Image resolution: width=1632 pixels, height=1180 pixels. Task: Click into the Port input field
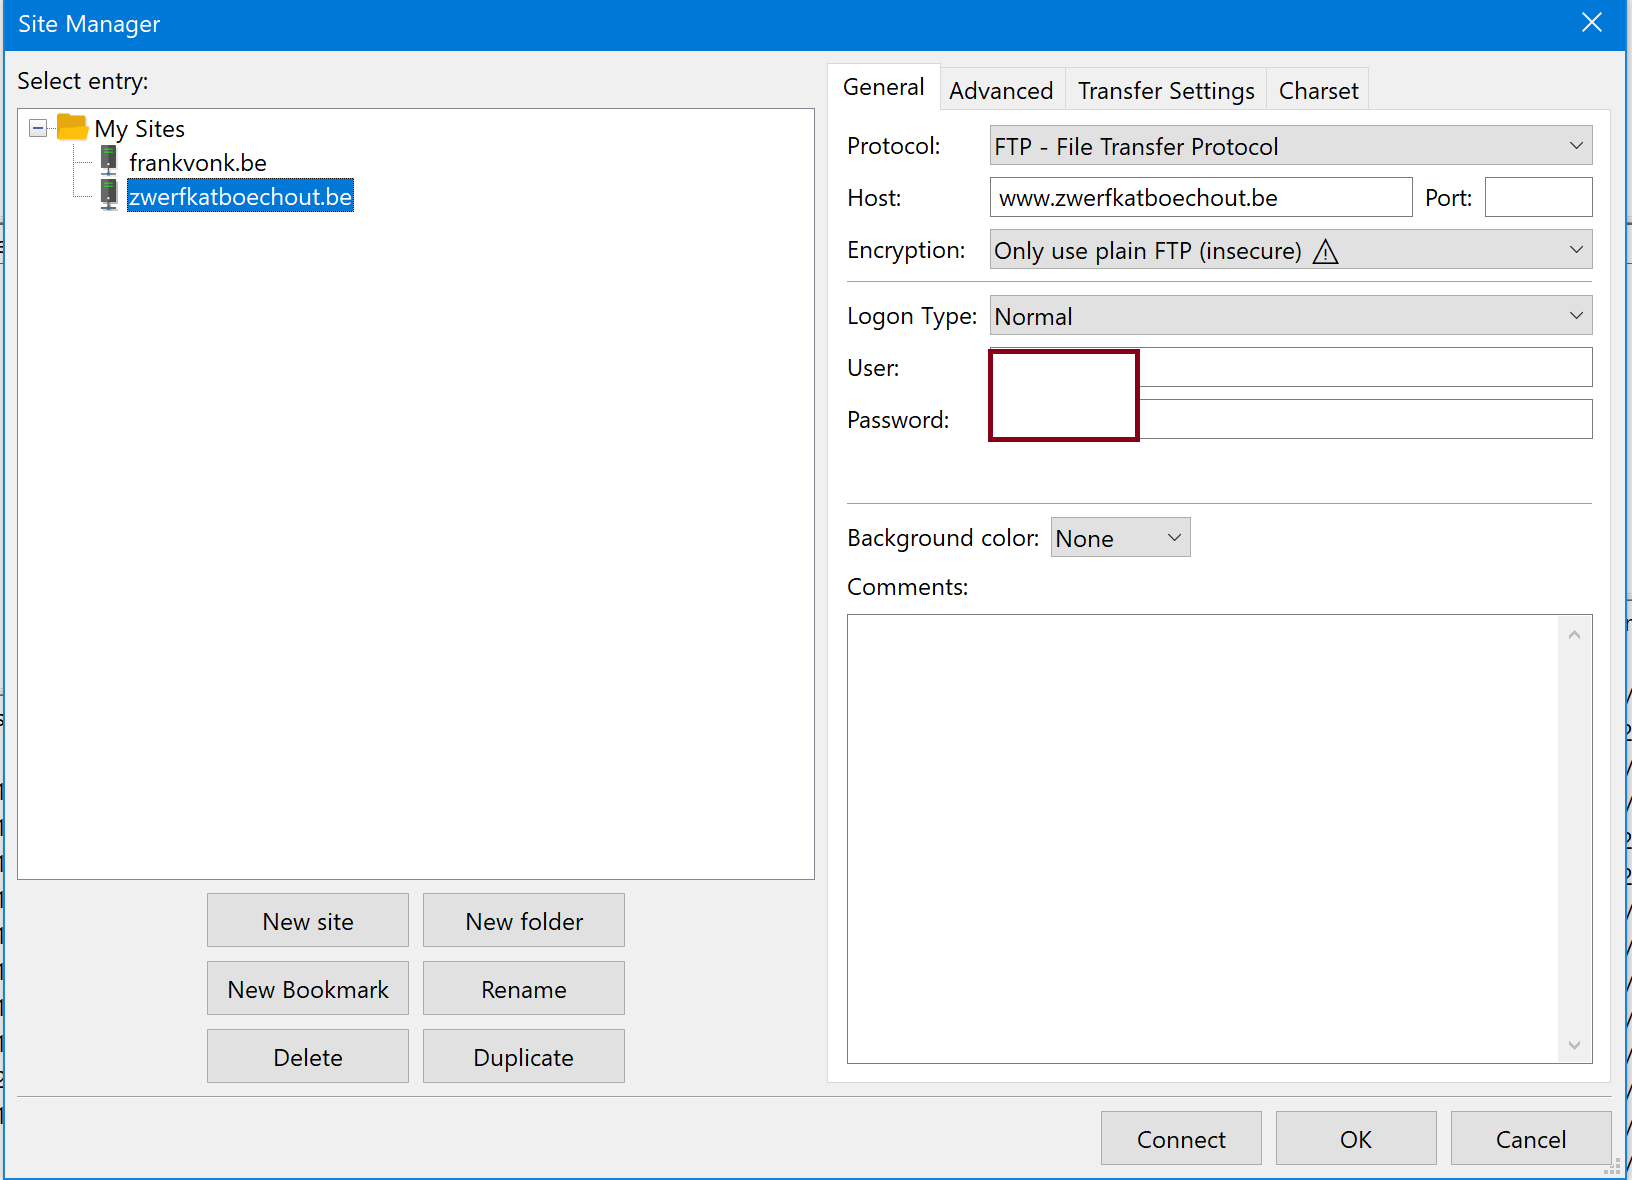[1539, 198]
